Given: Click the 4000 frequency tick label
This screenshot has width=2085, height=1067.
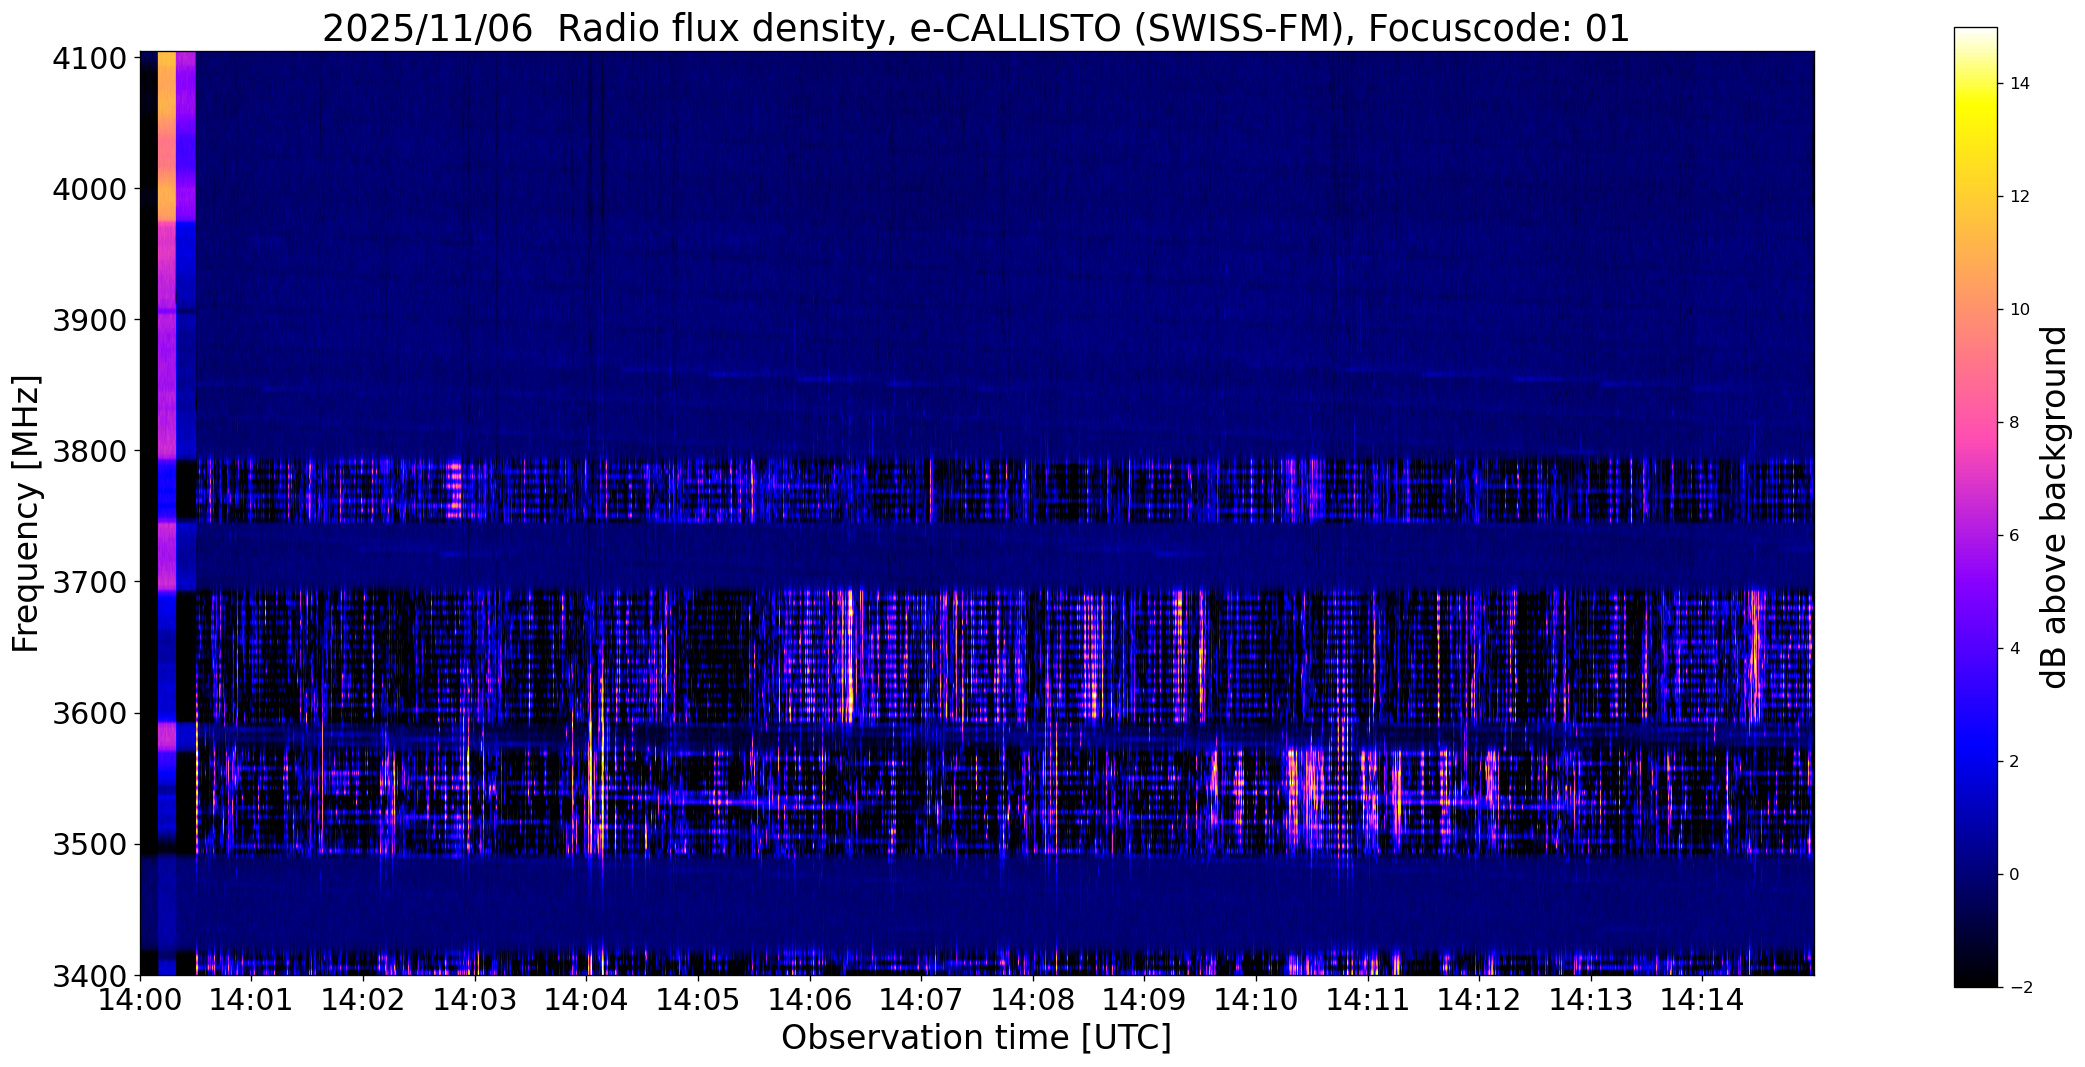Looking at the screenshot, I should 90,189.
